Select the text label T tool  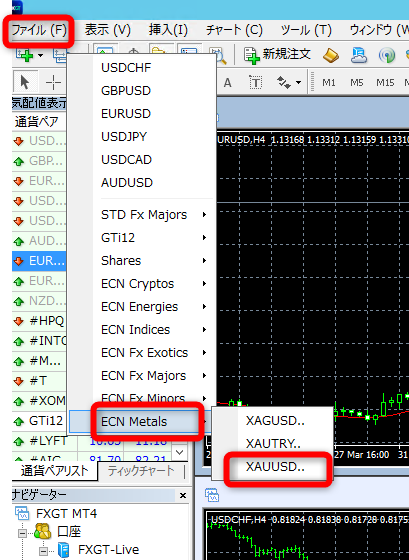[x=255, y=83]
